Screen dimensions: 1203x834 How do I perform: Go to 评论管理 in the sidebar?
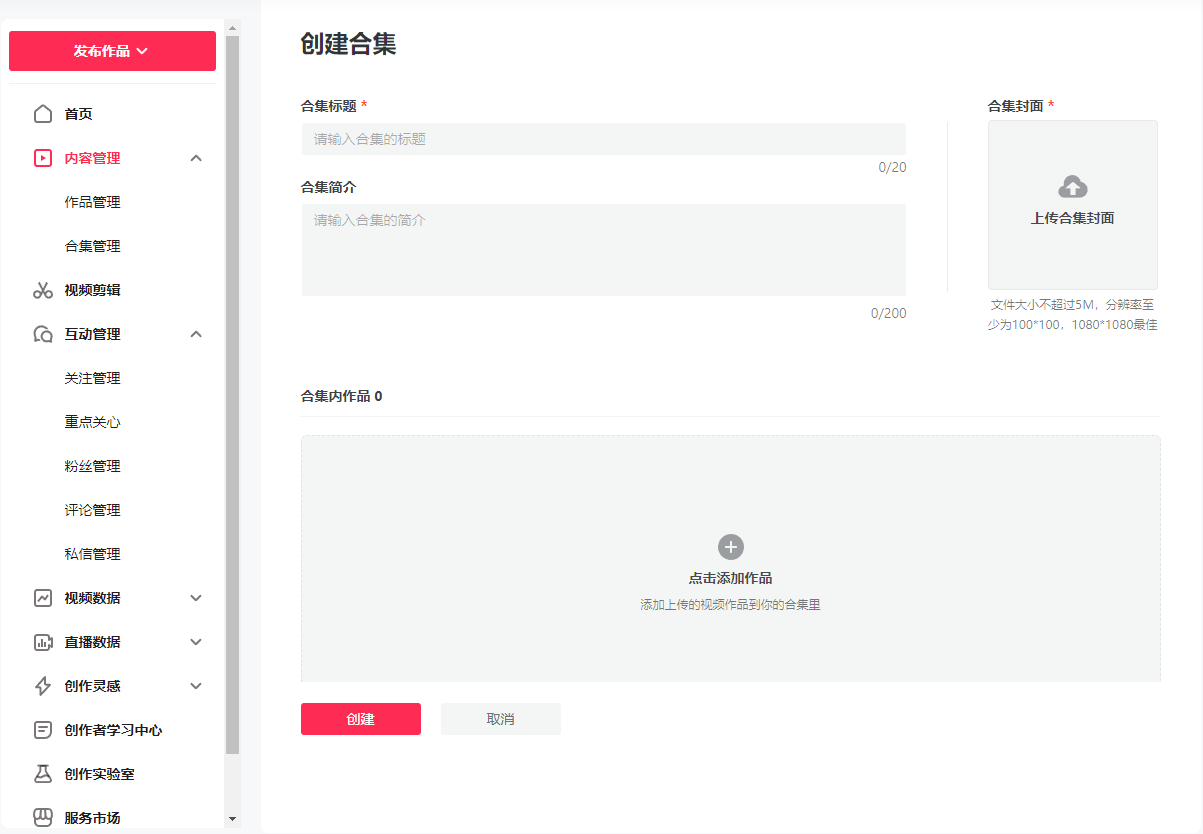[92, 510]
